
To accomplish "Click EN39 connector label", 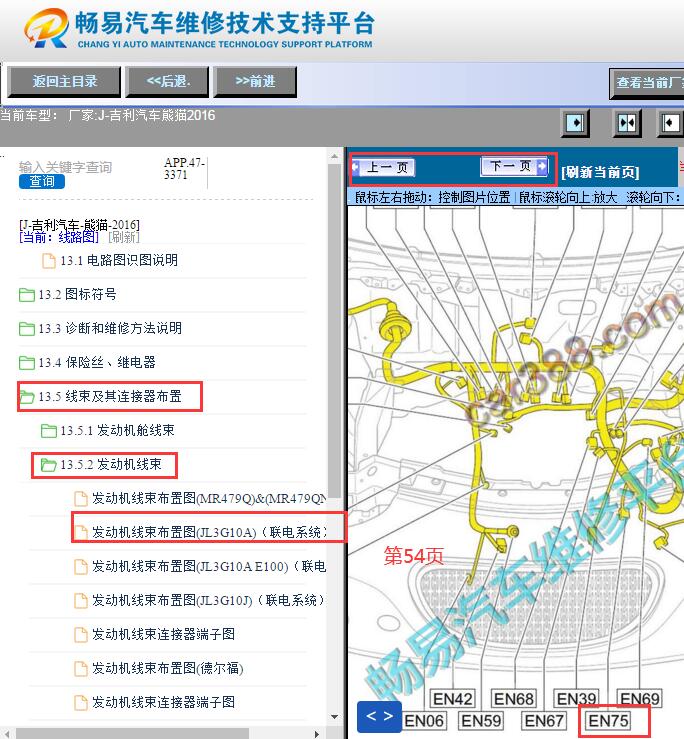I will (576, 698).
